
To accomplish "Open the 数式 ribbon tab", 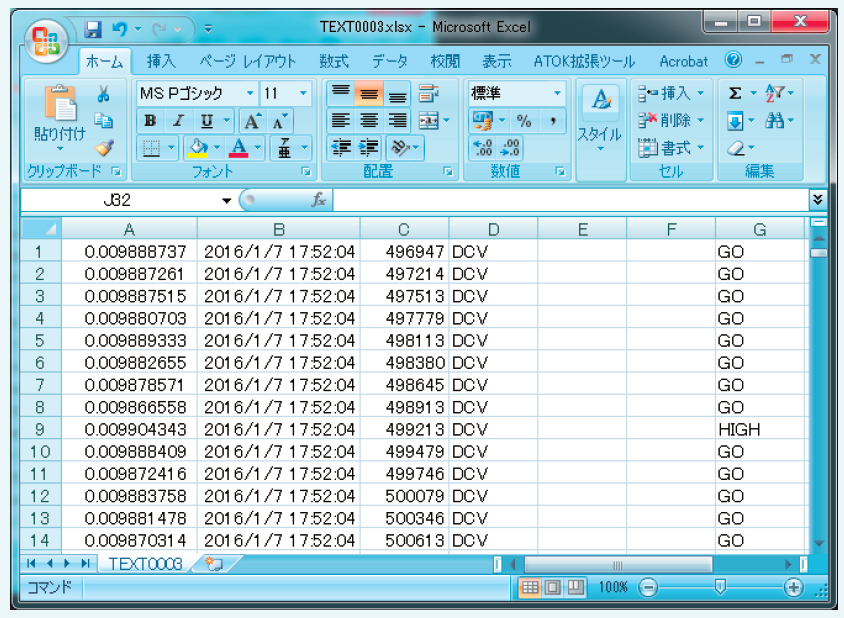I will coord(334,61).
